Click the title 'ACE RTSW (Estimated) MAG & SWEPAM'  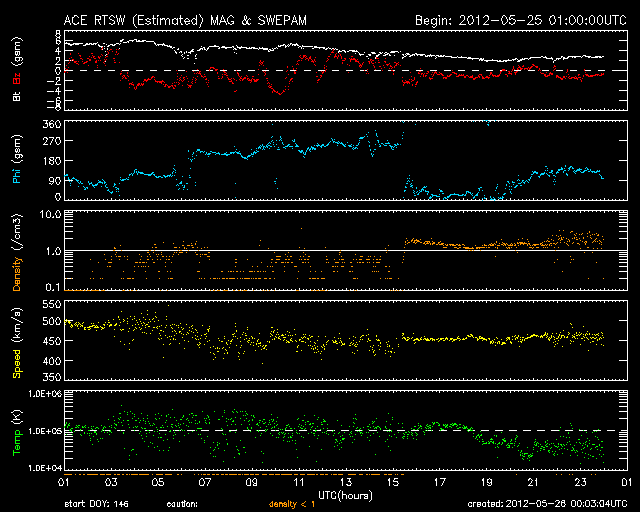coord(185,20)
